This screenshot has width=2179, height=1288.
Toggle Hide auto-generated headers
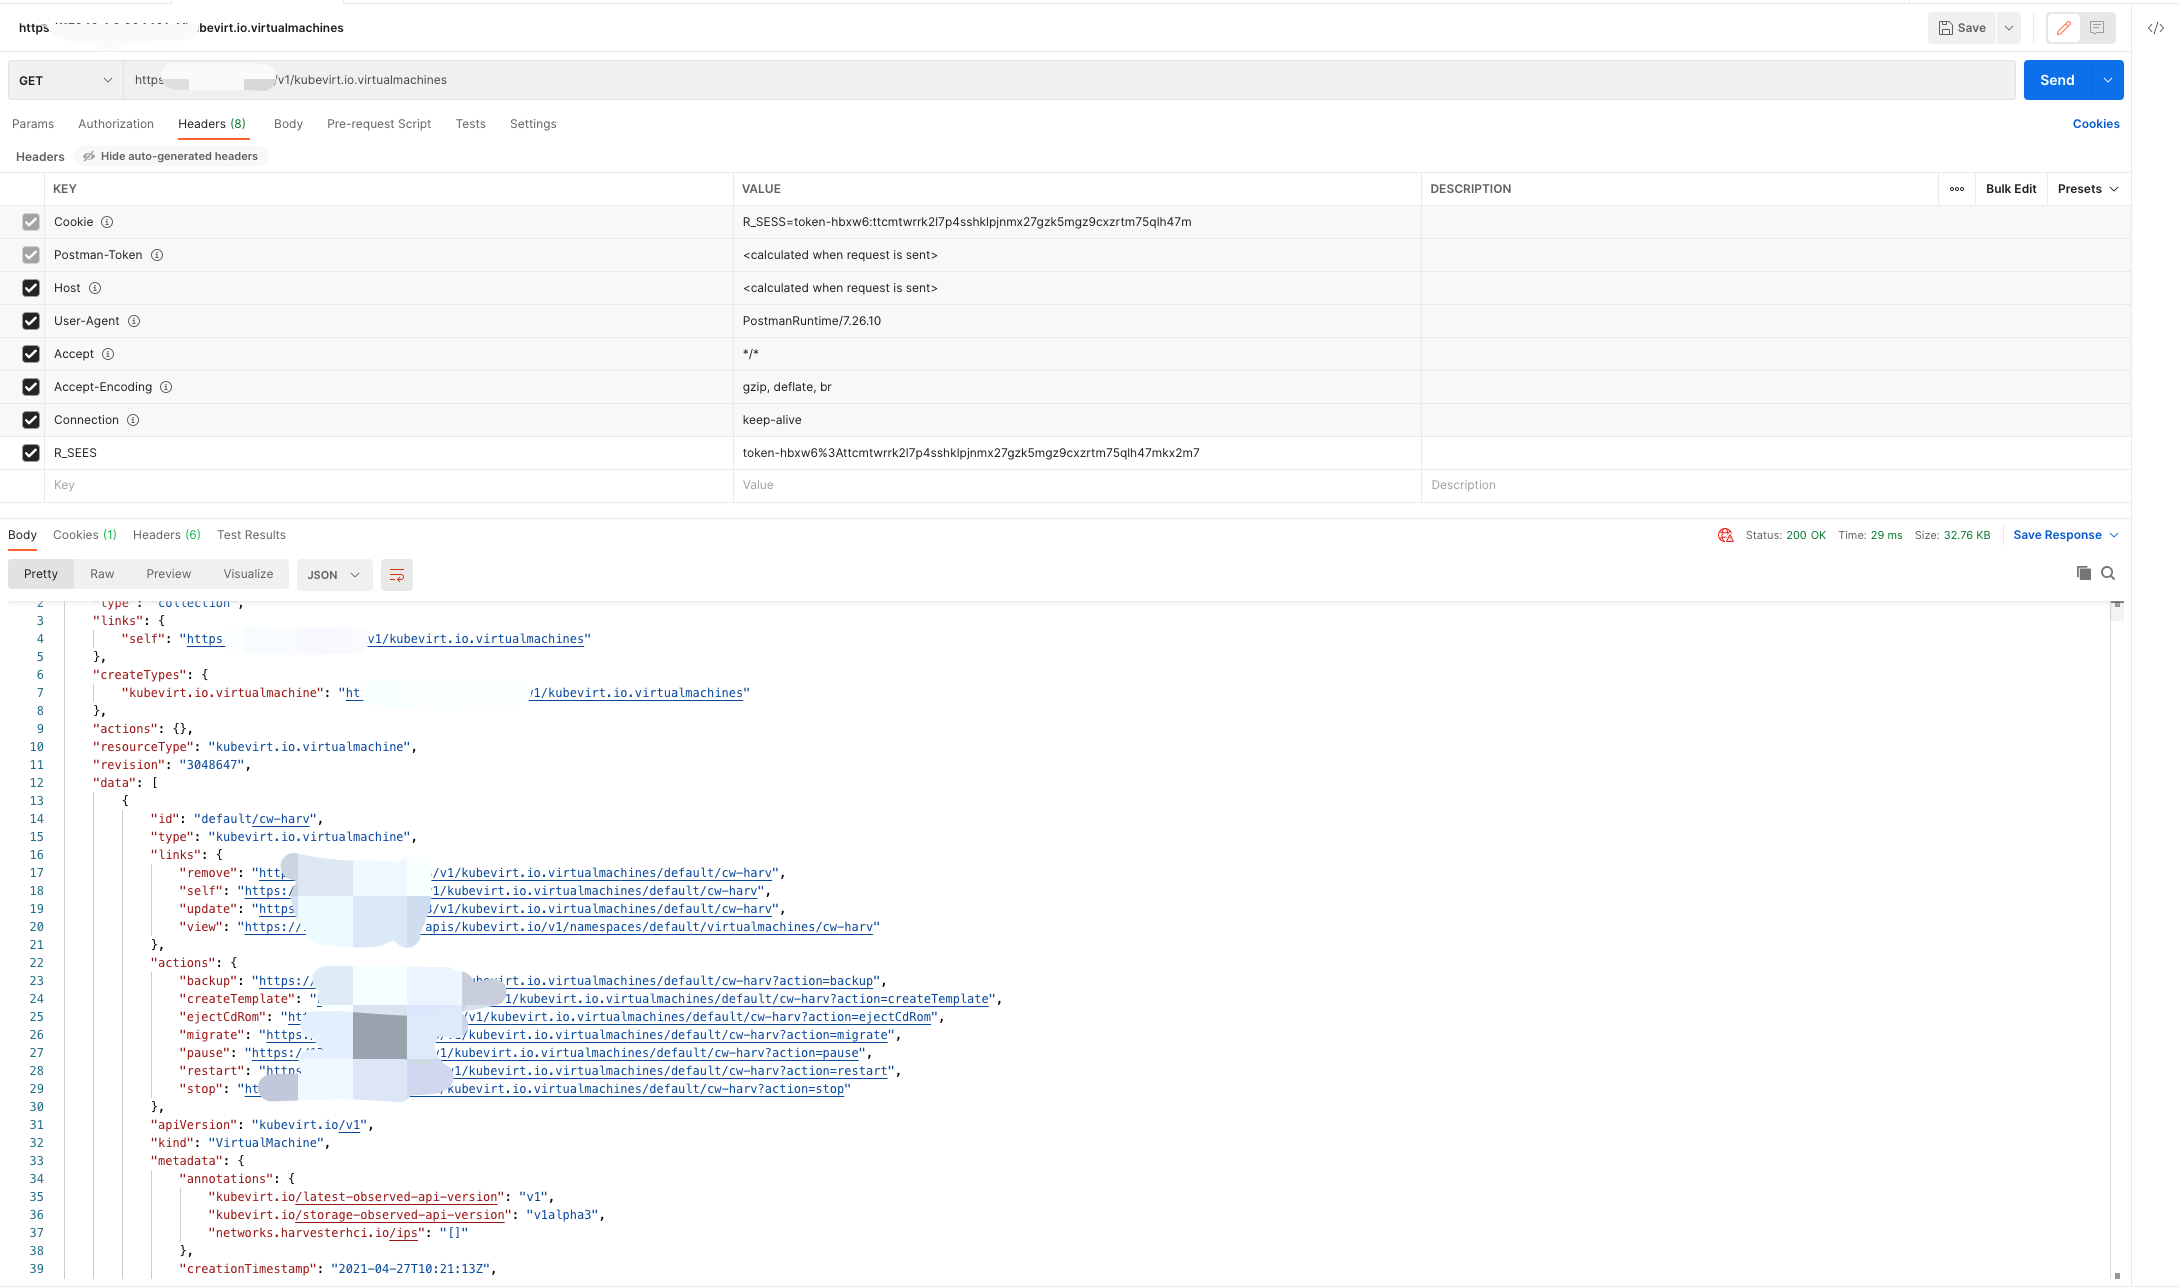tap(169, 156)
